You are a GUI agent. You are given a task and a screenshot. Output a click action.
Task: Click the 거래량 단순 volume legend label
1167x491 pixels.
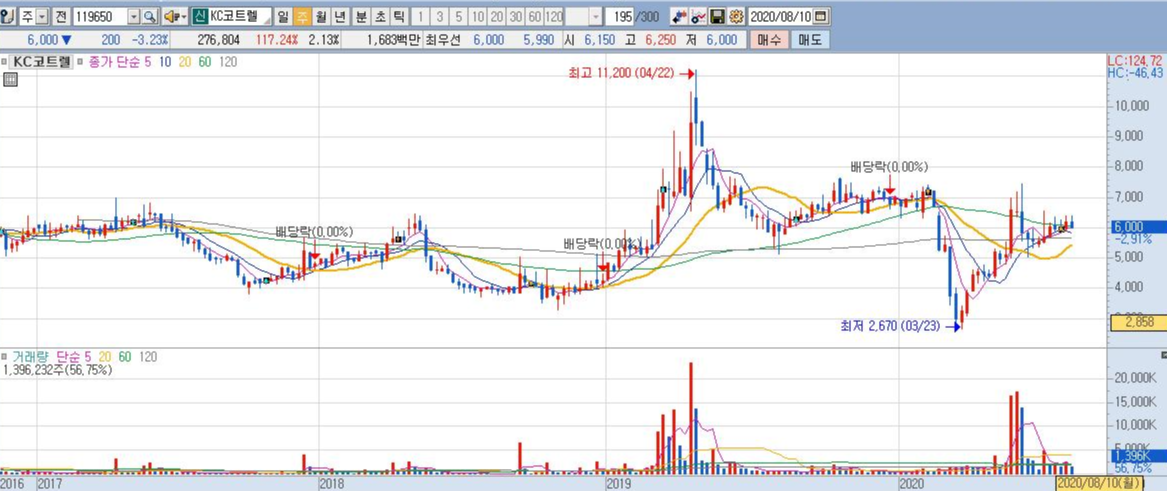[x=45, y=357]
